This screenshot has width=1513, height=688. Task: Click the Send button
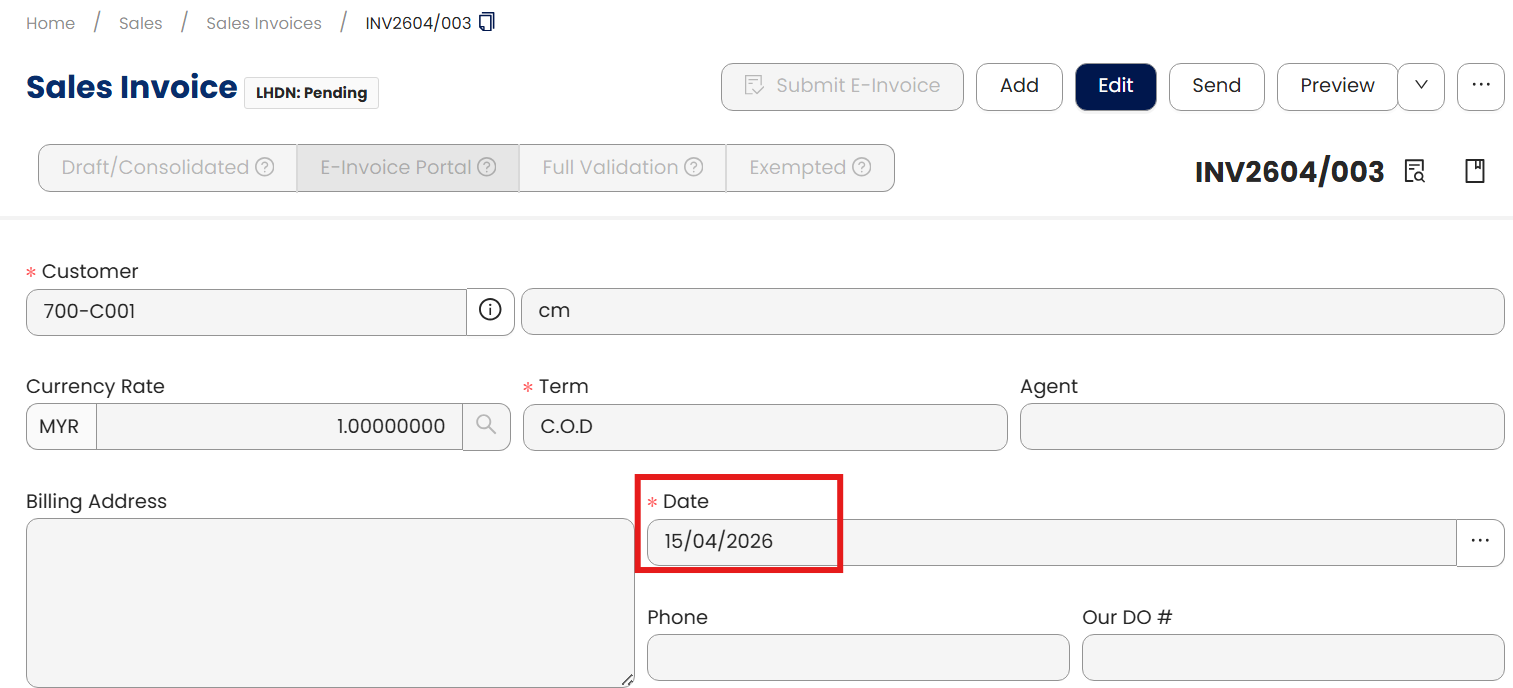(1216, 86)
